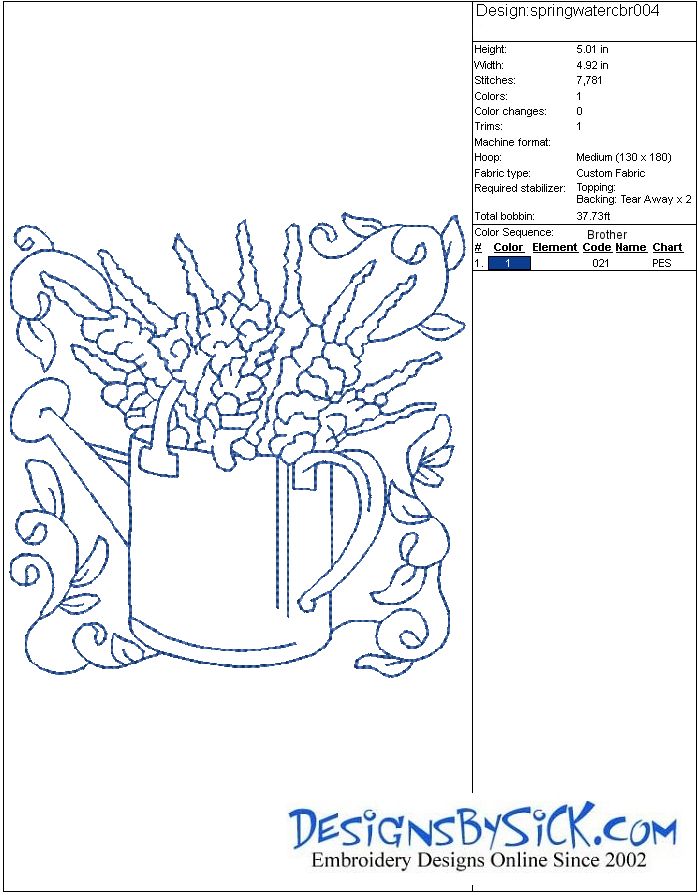Click Embroidery Designs Online Since 2002 tagline
The height and width of the screenshot is (895, 698).
[479, 860]
